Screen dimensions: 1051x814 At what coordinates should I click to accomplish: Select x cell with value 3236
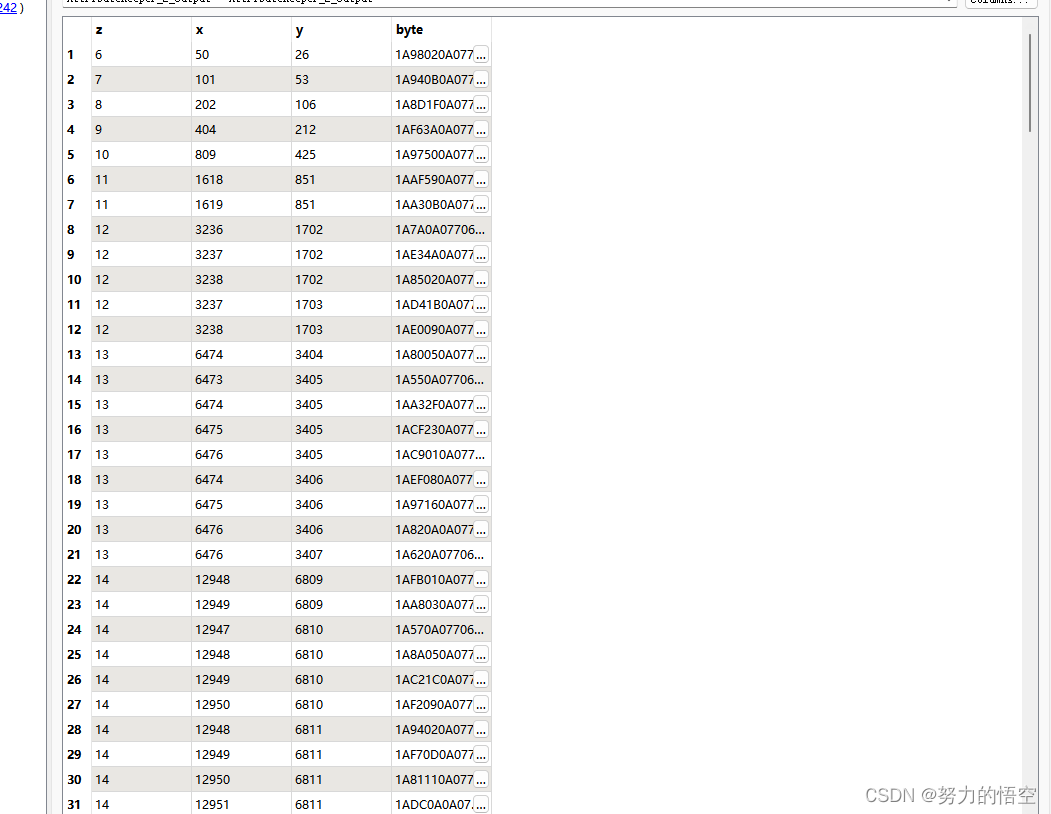241,229
